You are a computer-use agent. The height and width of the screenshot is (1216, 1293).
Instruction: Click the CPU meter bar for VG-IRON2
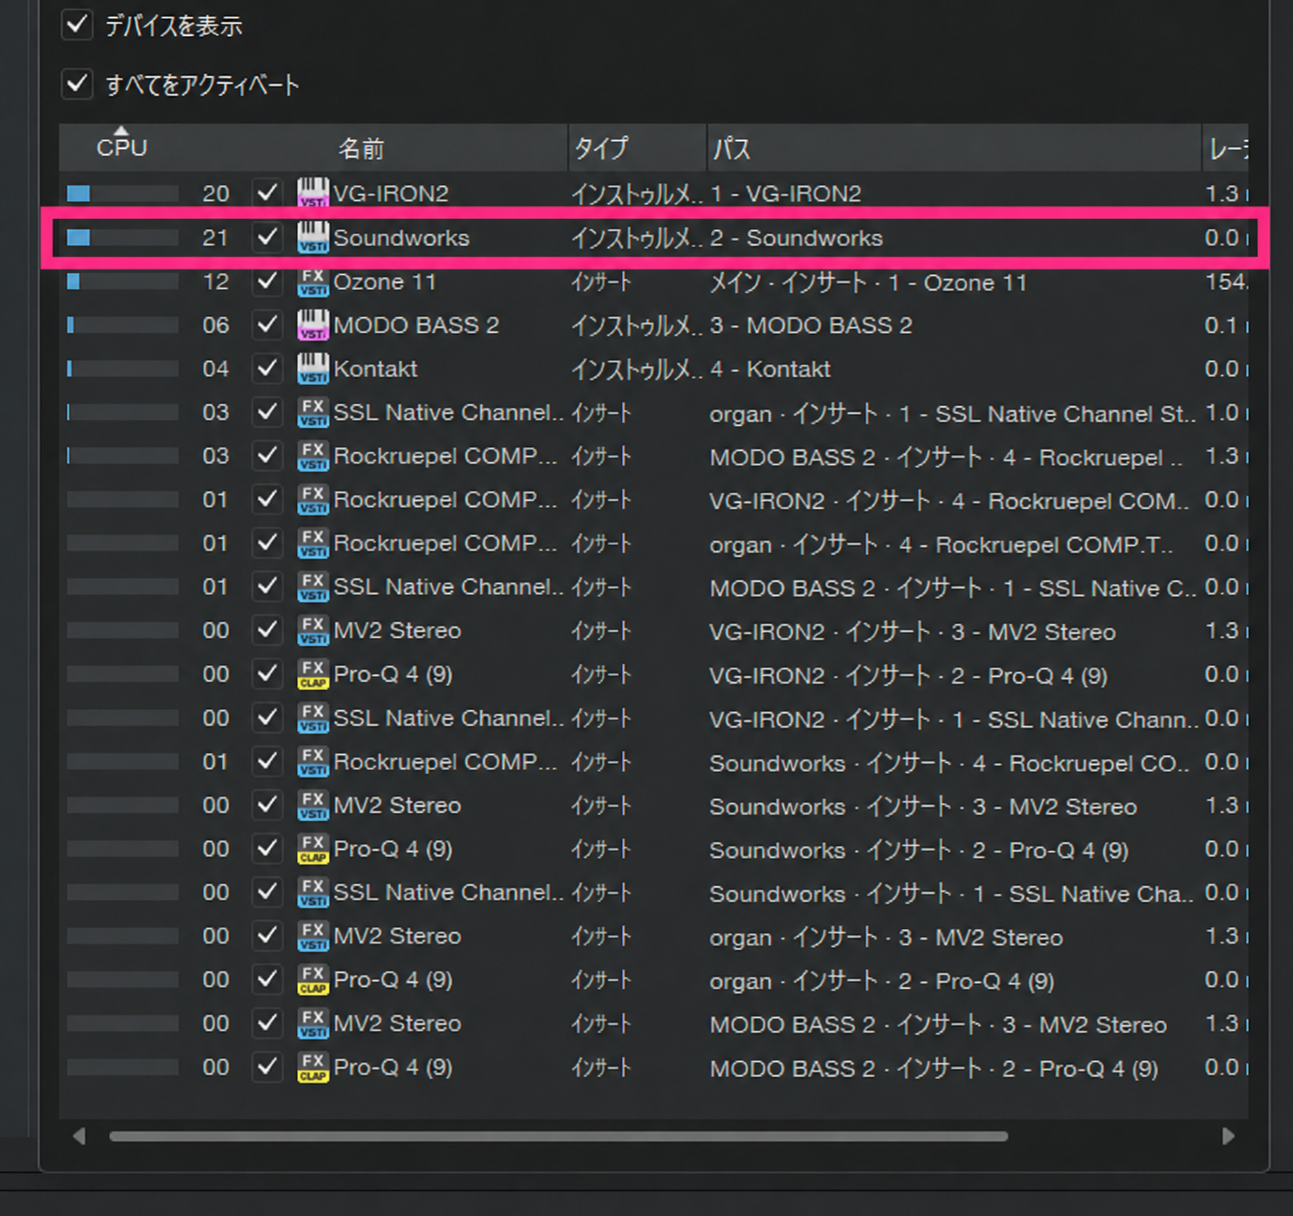coord(122,193)
